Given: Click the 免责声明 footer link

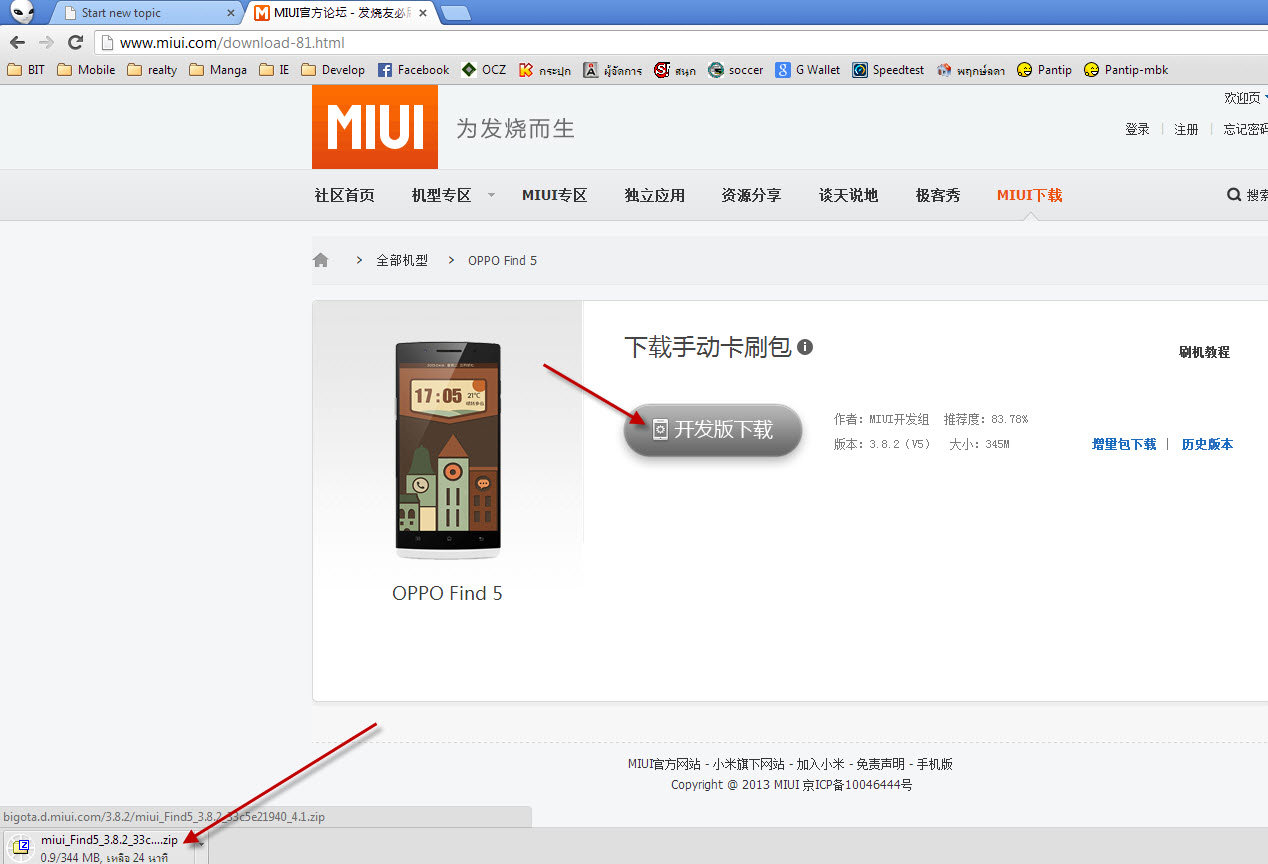Looking at the screenshot, I should pos(880,764).
